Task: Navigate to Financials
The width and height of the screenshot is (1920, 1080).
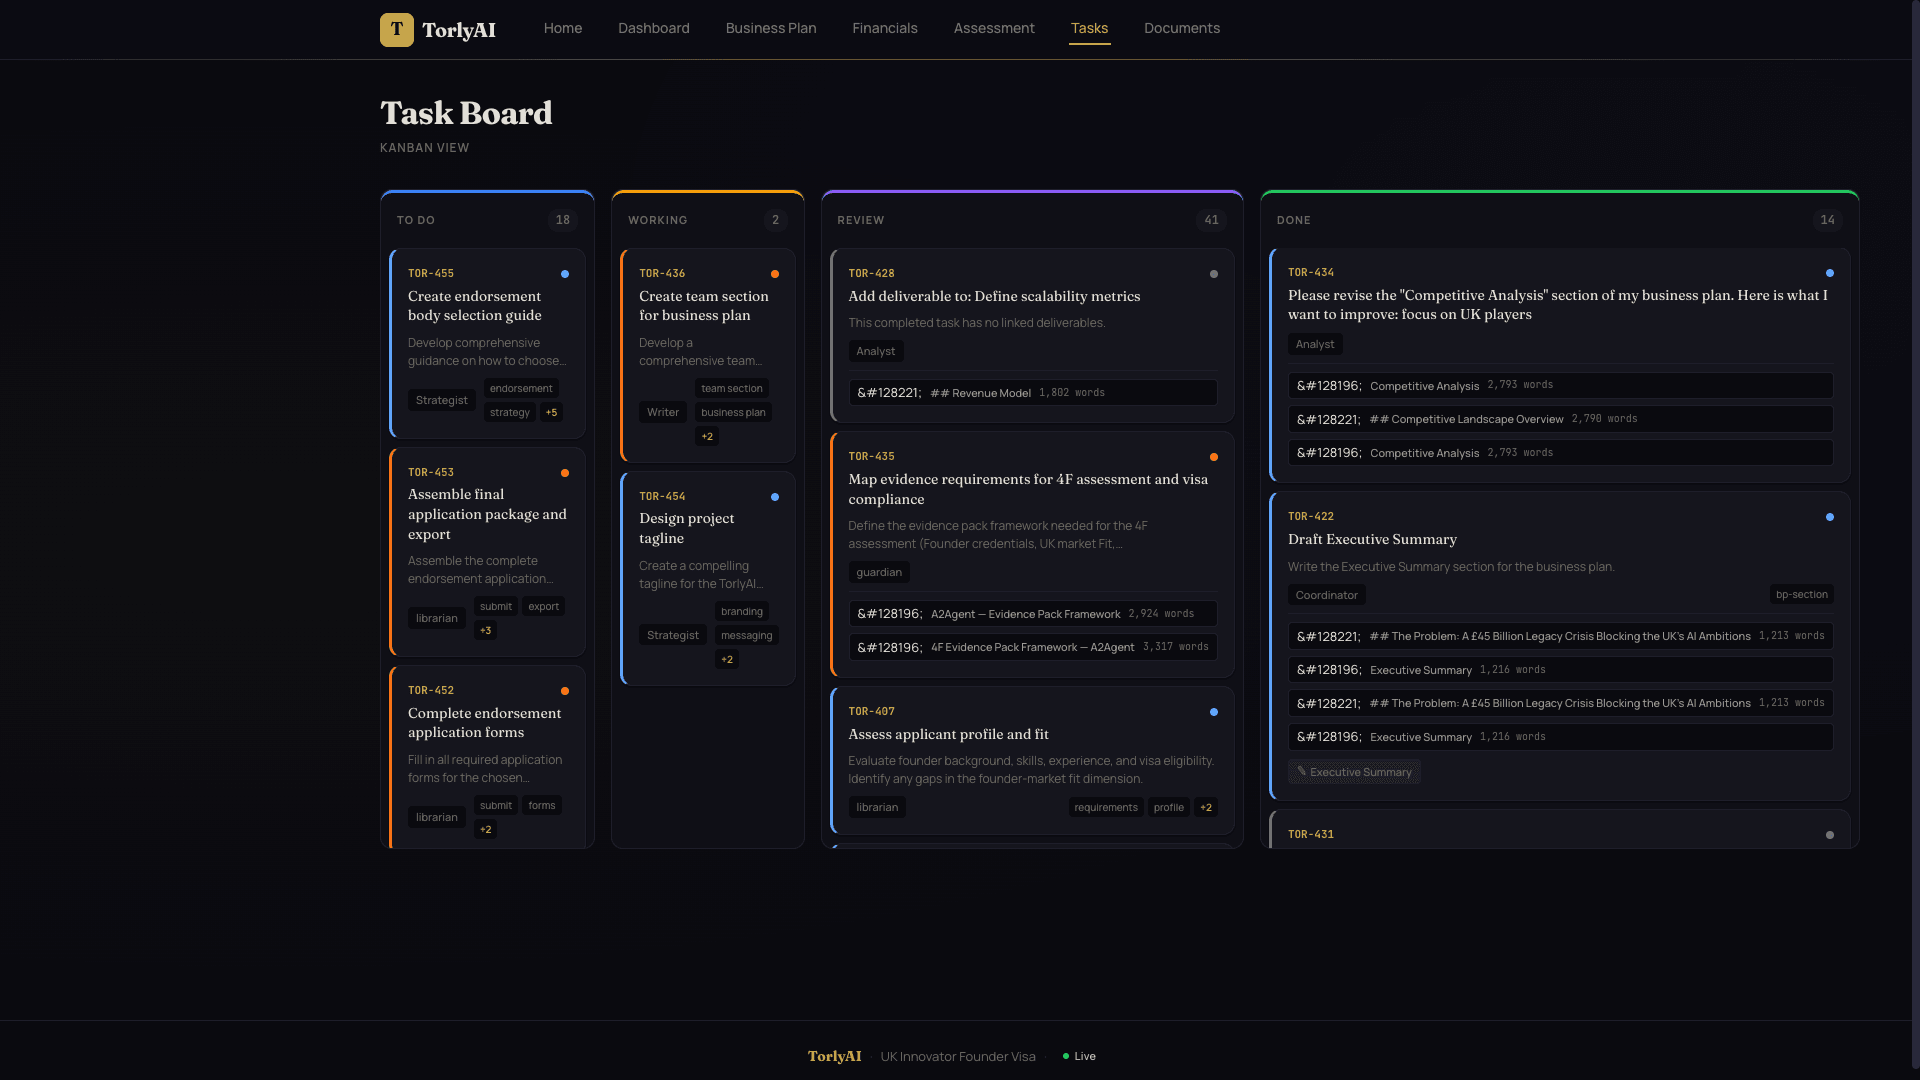Action: (x=884, y=28)
